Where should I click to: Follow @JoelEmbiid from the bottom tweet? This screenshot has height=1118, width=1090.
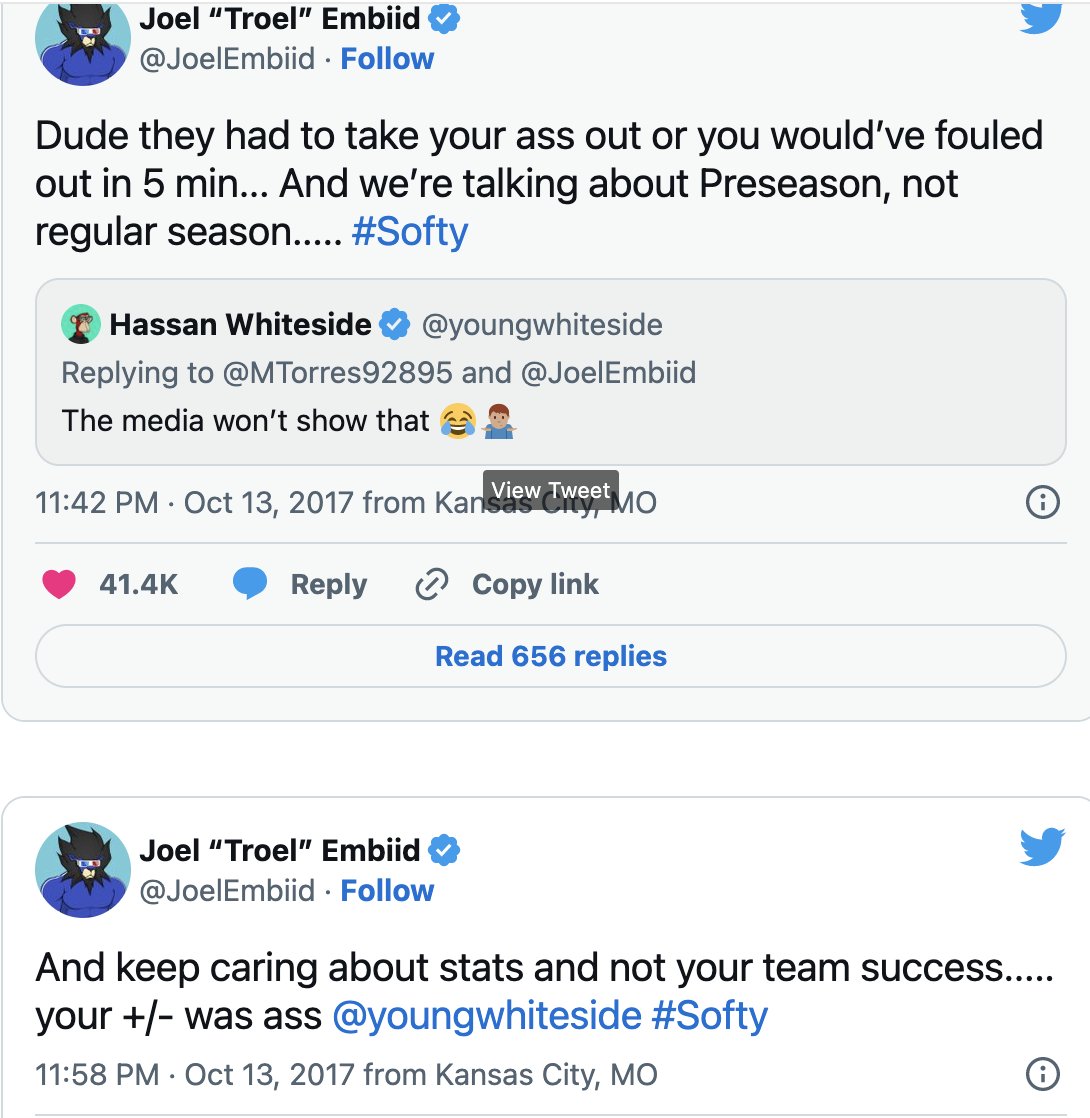387,890
